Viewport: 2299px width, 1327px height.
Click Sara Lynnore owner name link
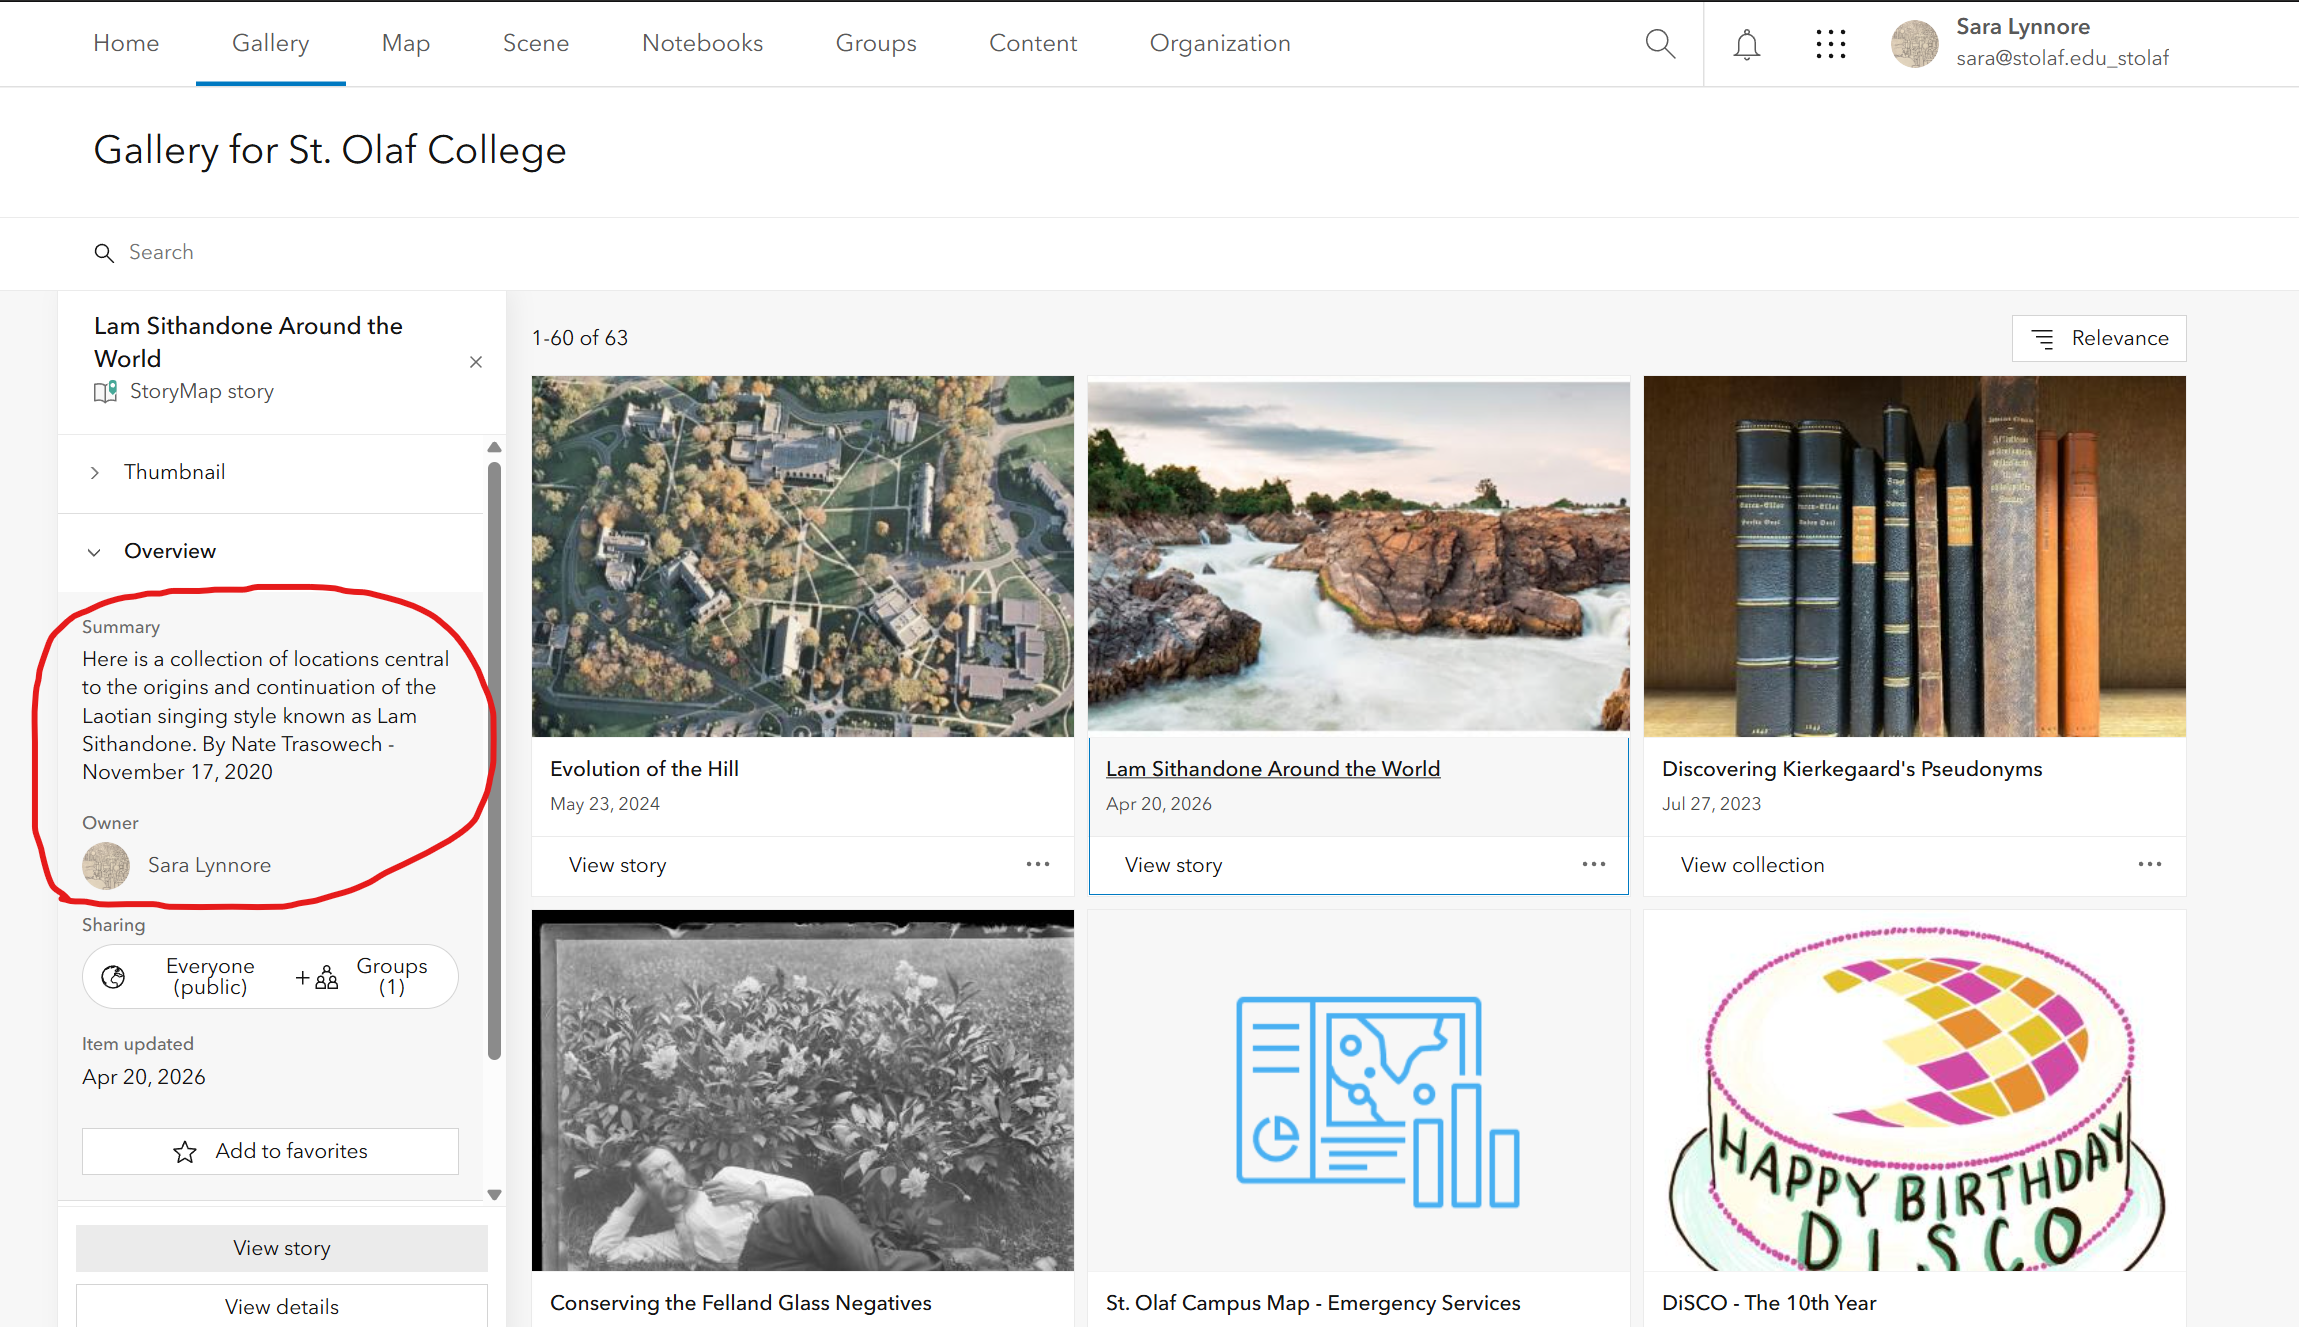point(210,866)
